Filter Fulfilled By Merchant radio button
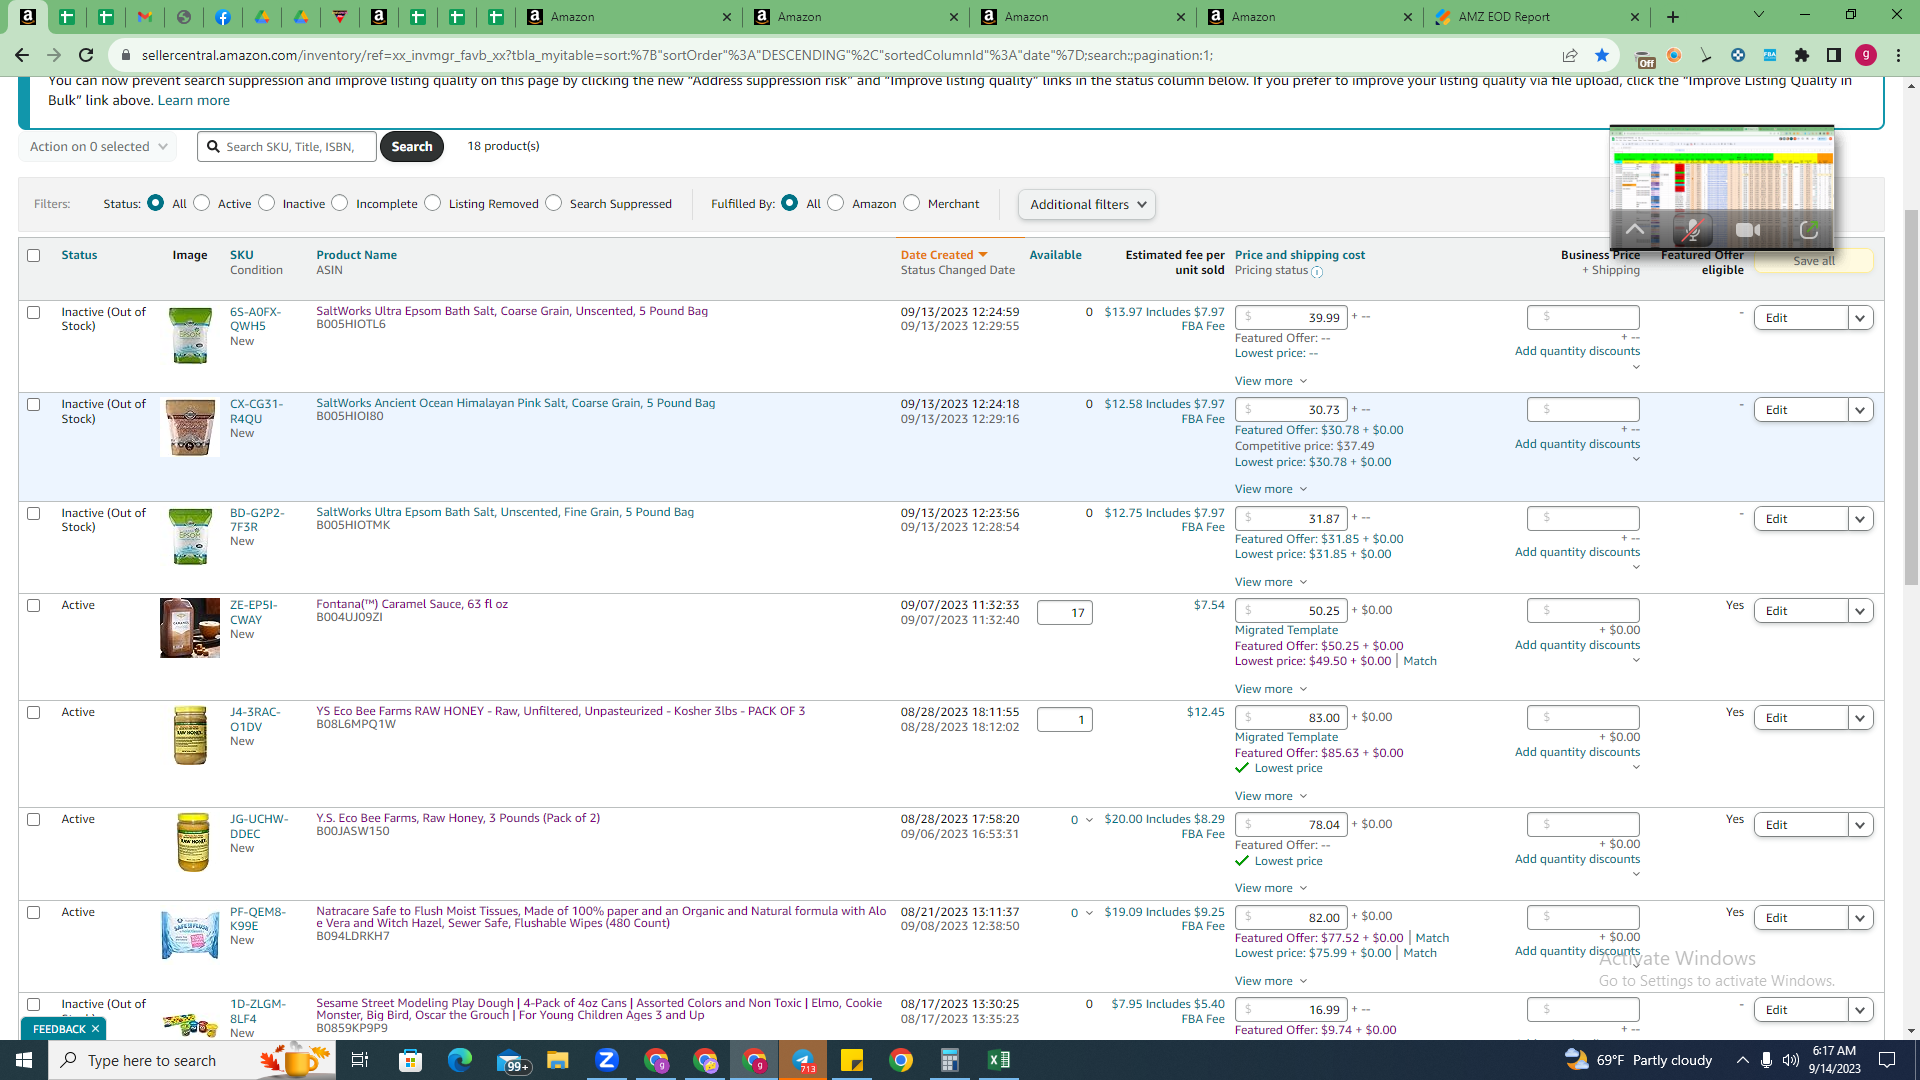 click(912, 203)
